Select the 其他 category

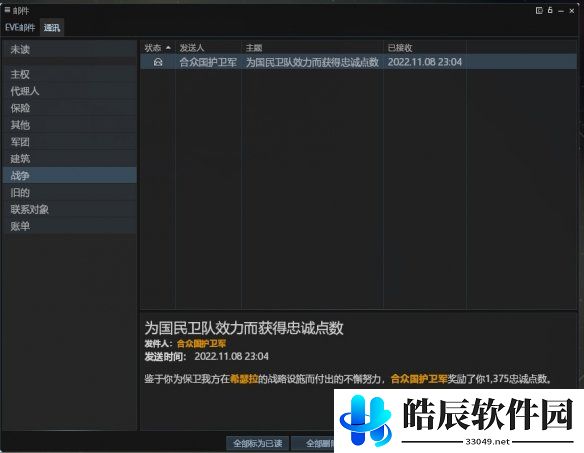click(70, 125)
